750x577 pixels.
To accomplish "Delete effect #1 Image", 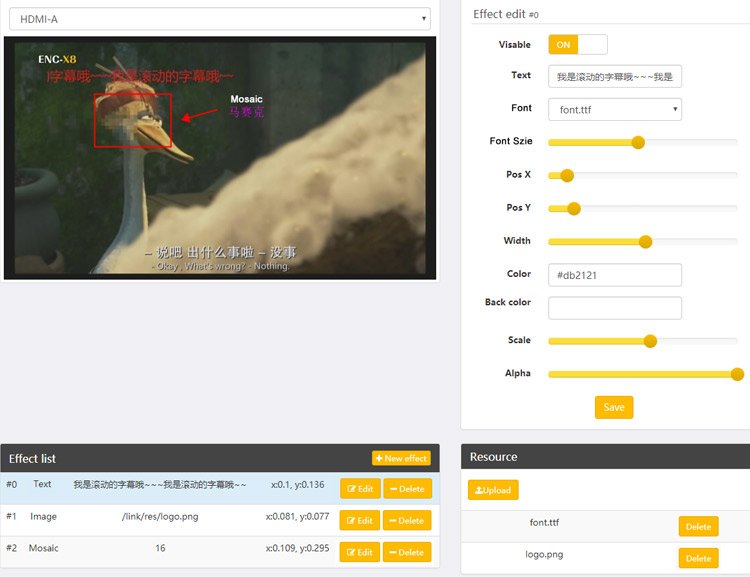I will [x=407, y=521].
